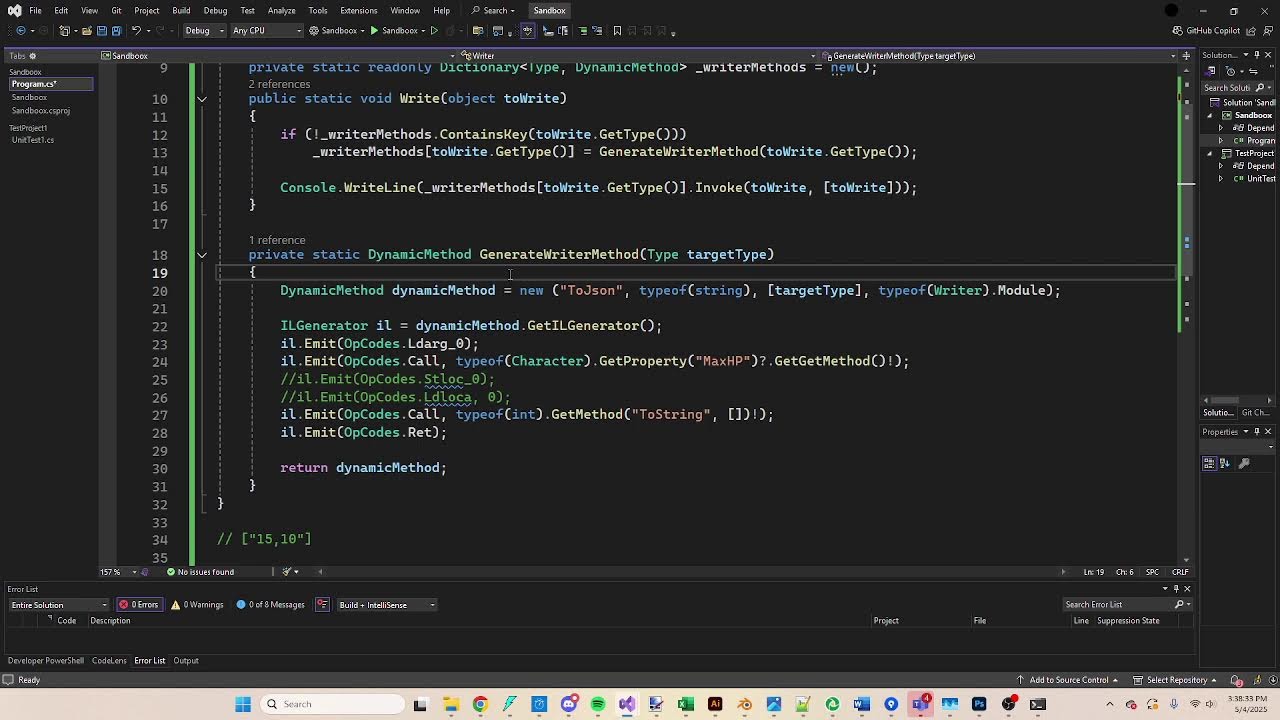Click the Save file toolbar icon
The width and height of the screenshot is (1280, 720).
click(x=102, y=31)
